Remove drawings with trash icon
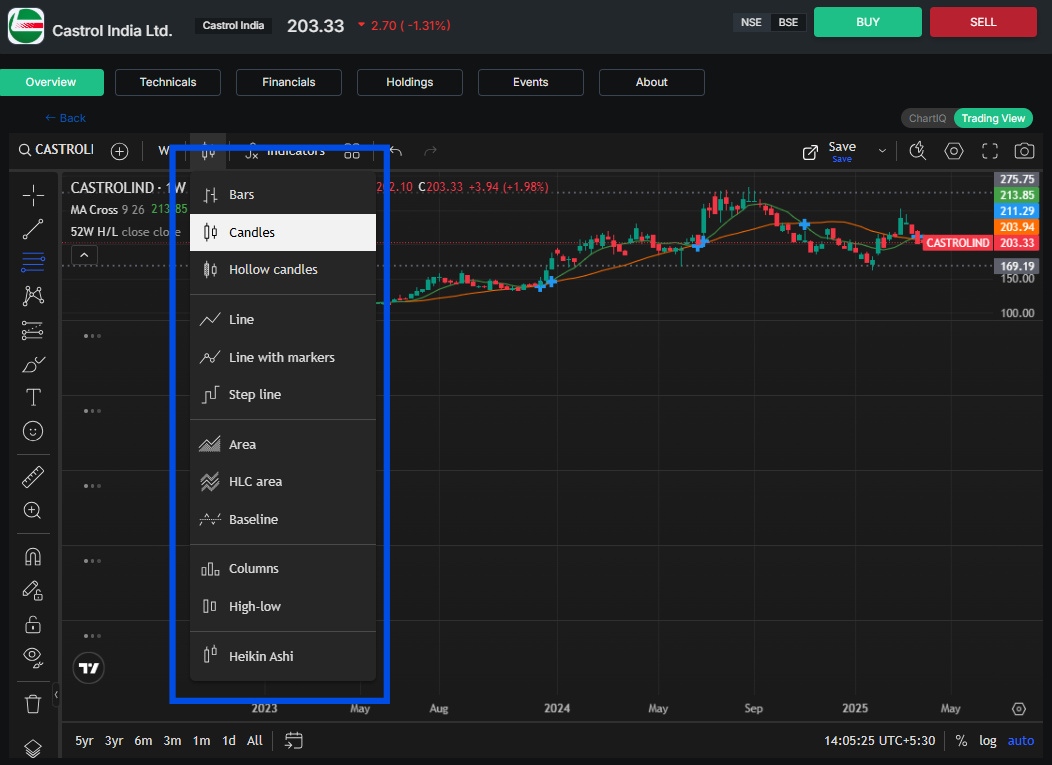Viewport: 1052px width, 765px height. tap(33, 704)
